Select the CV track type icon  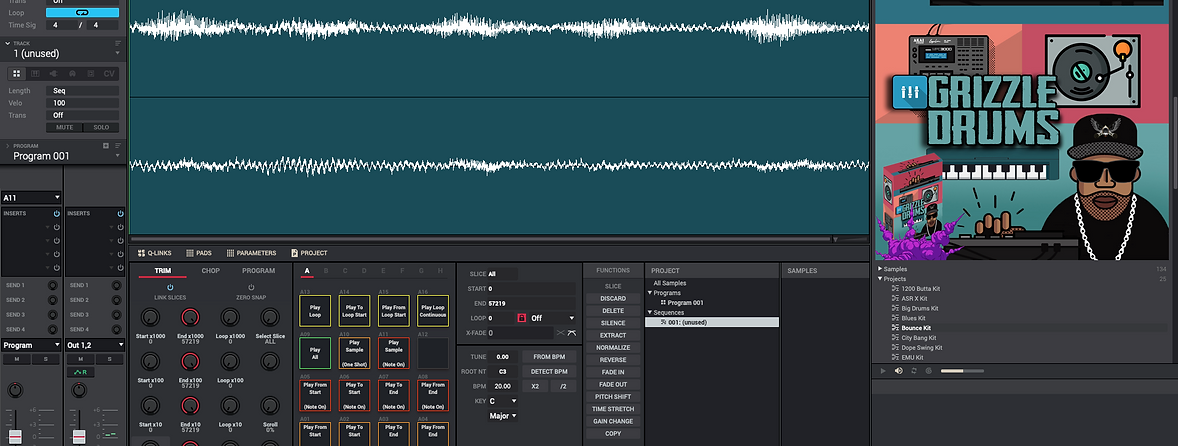click(x=109, y=74)
